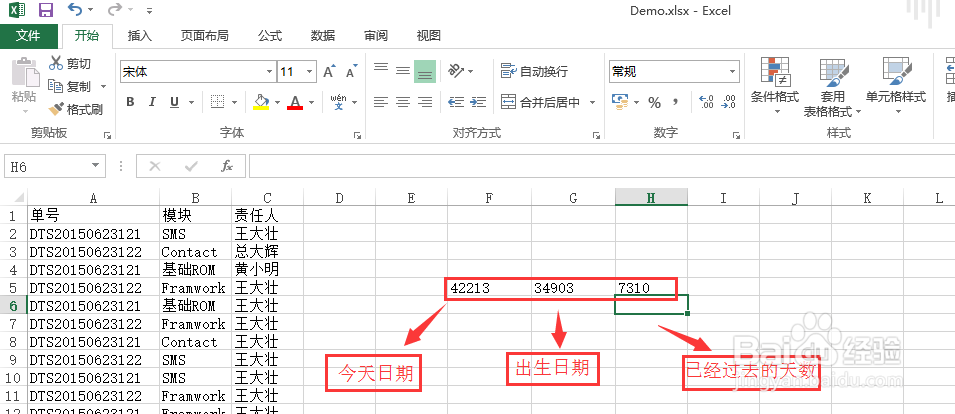Click the 复制 copy button
The width and height of the screenshot is (955, 414).
pos(69,86)
